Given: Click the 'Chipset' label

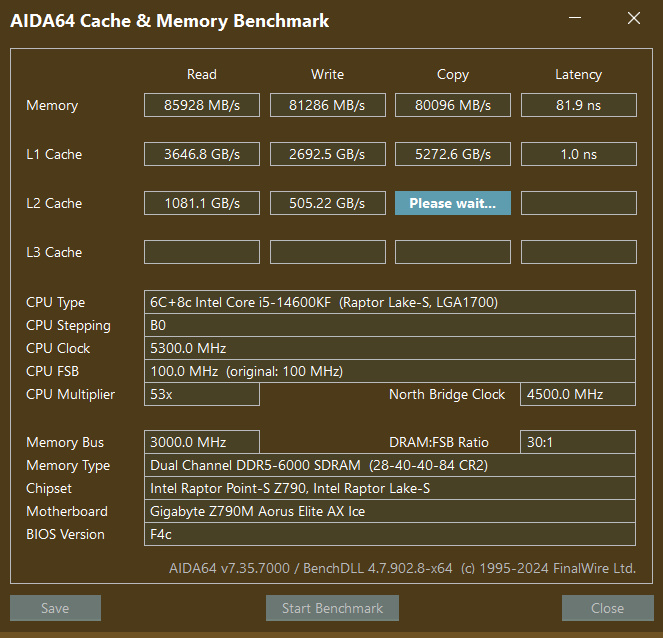Looking at the screenshot, I should [x=49, y=489].
